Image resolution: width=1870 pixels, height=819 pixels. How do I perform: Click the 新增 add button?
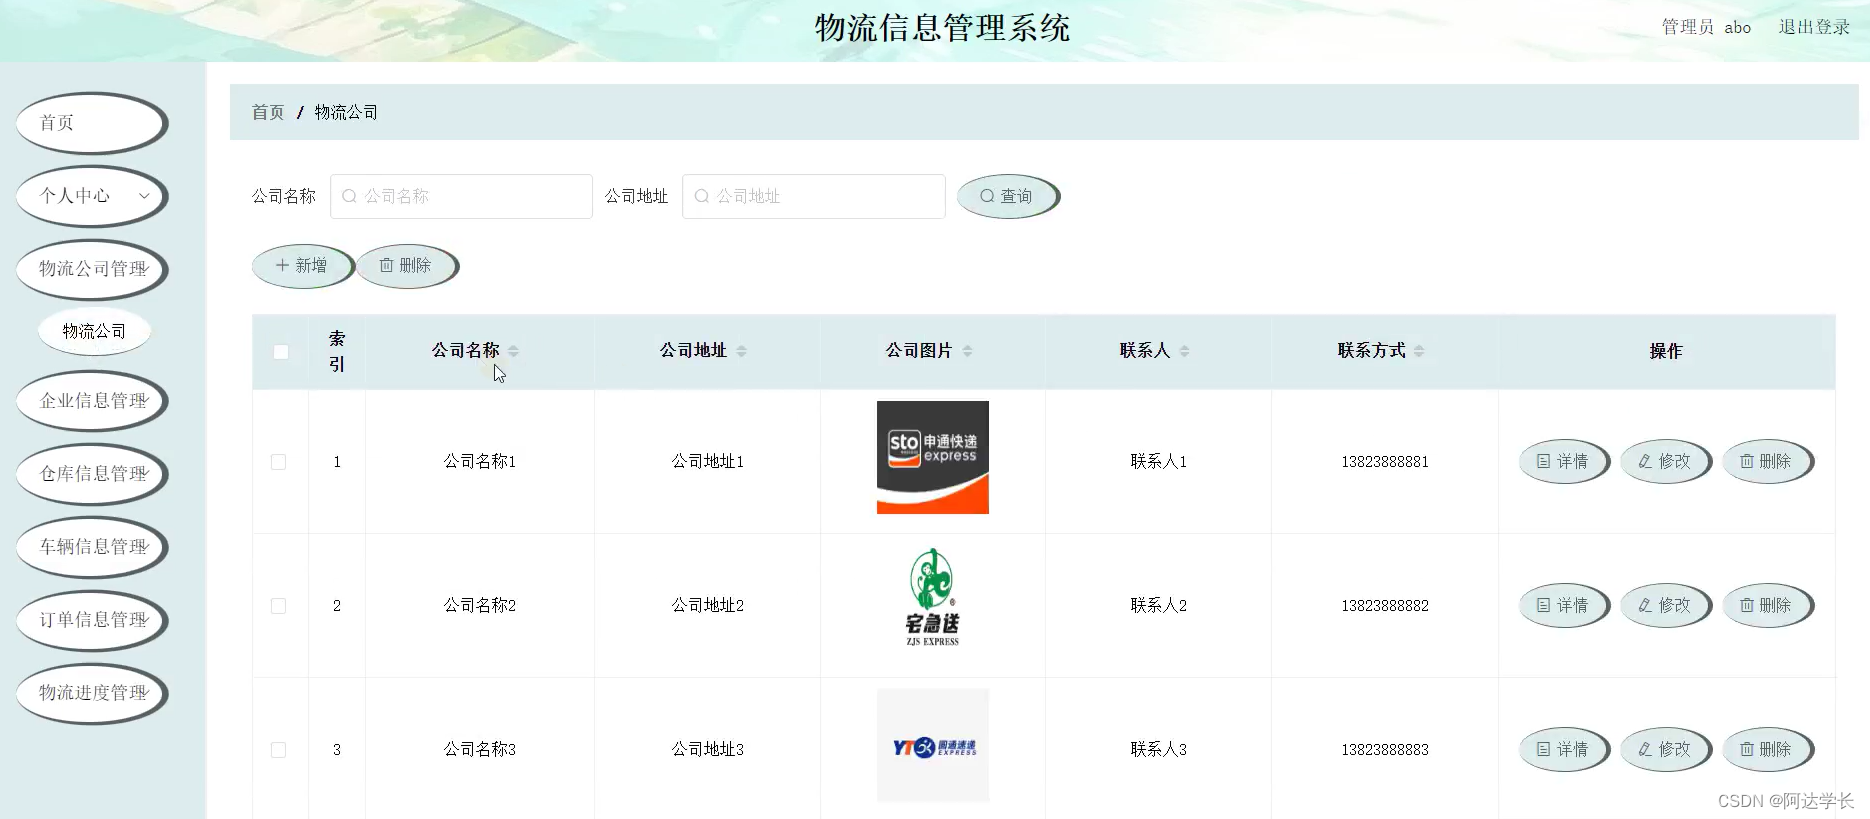click(x=303, y=266)
